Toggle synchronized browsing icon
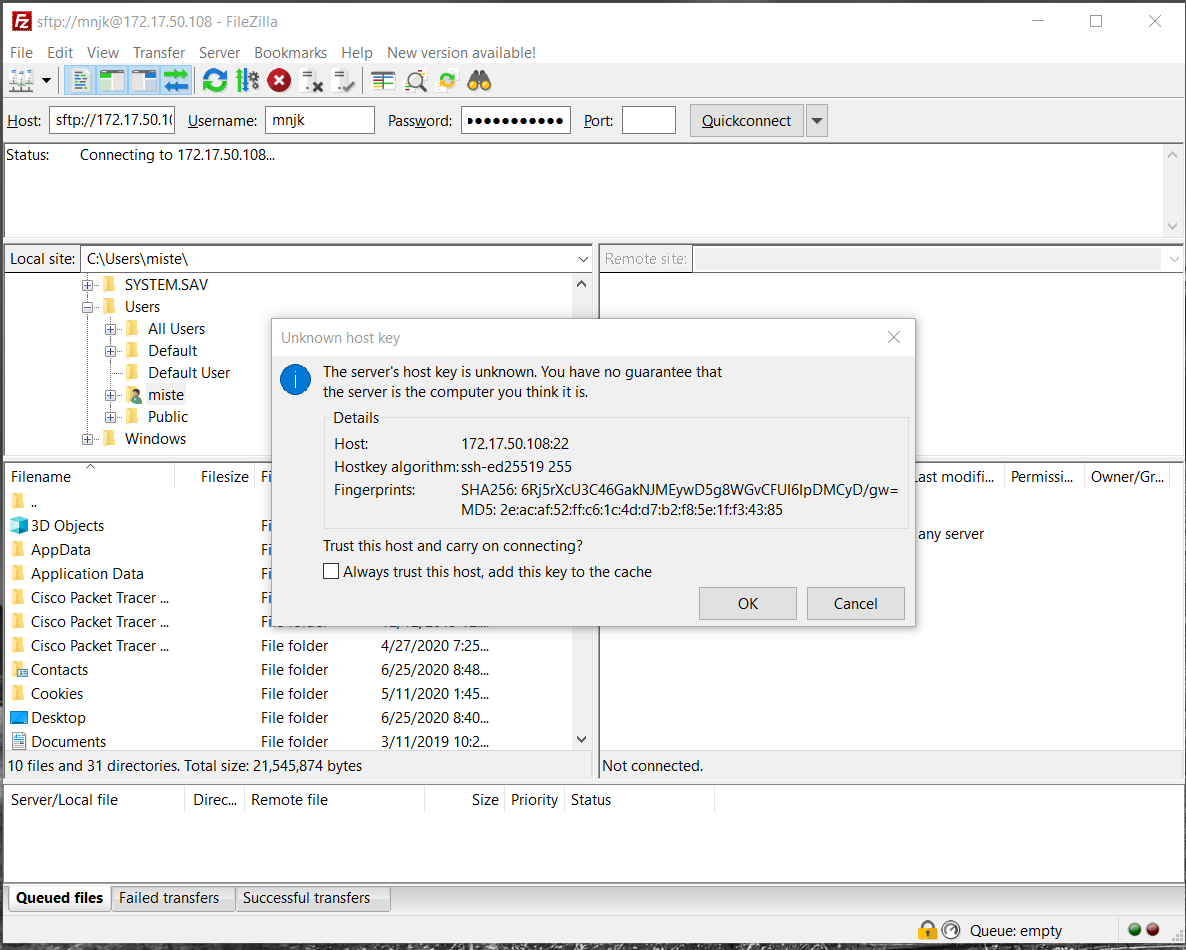The width and height of the screenshot is (1186, 950). pyautogui.click(x=448, y=80)
